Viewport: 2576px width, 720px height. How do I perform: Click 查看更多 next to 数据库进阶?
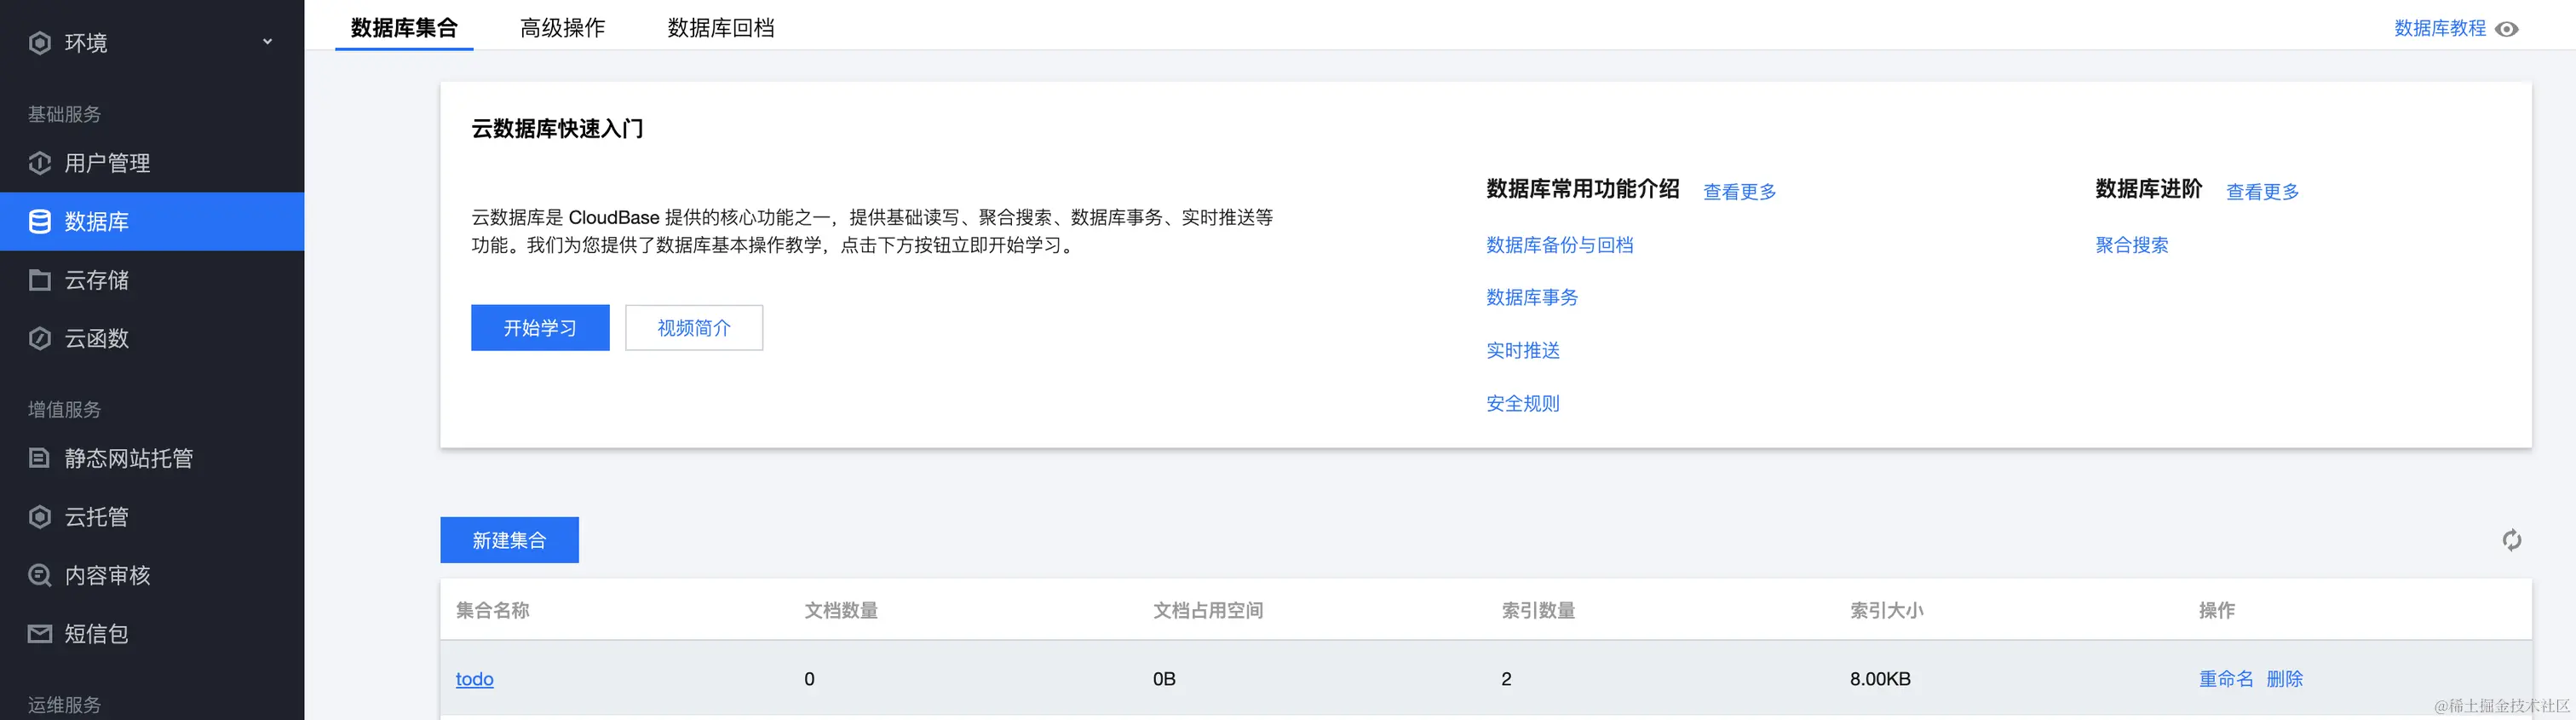[2262, 191]
